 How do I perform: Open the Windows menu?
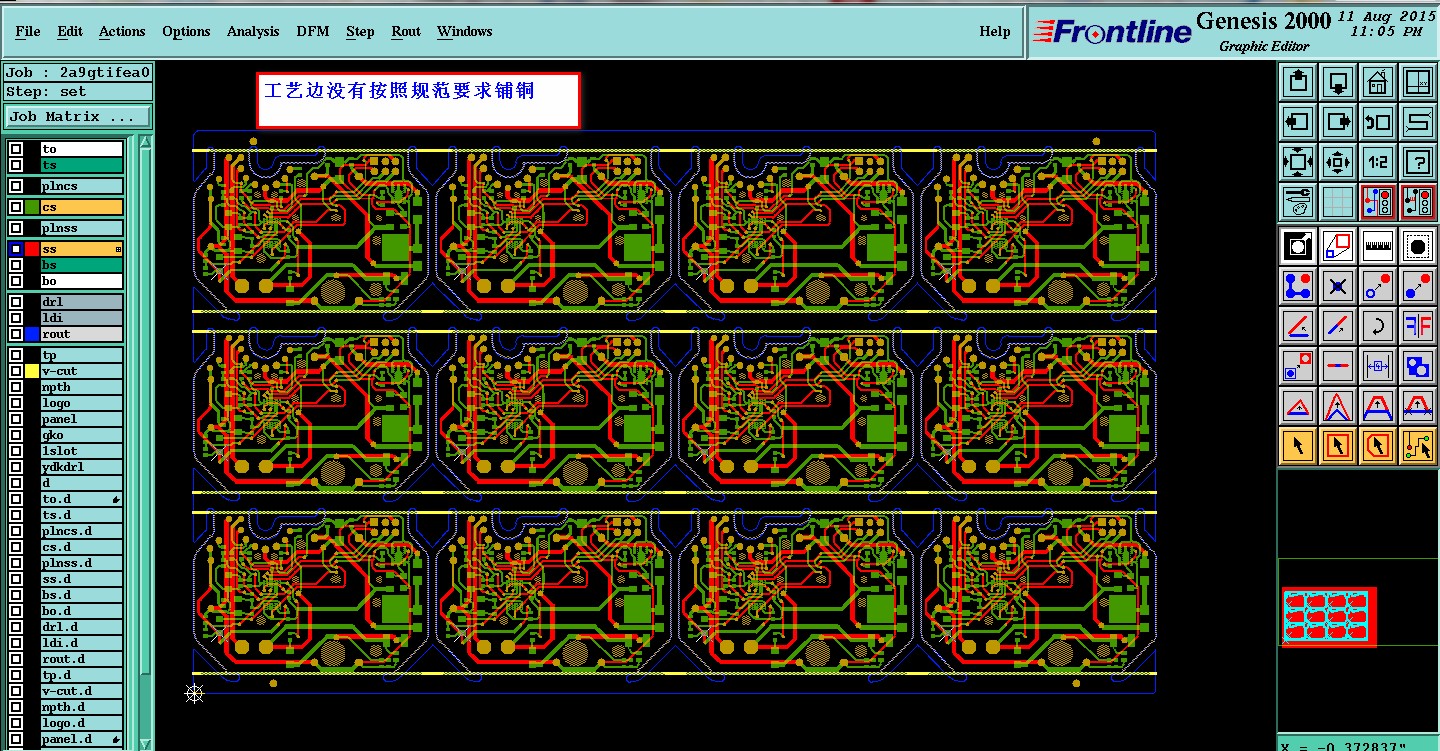465,31
